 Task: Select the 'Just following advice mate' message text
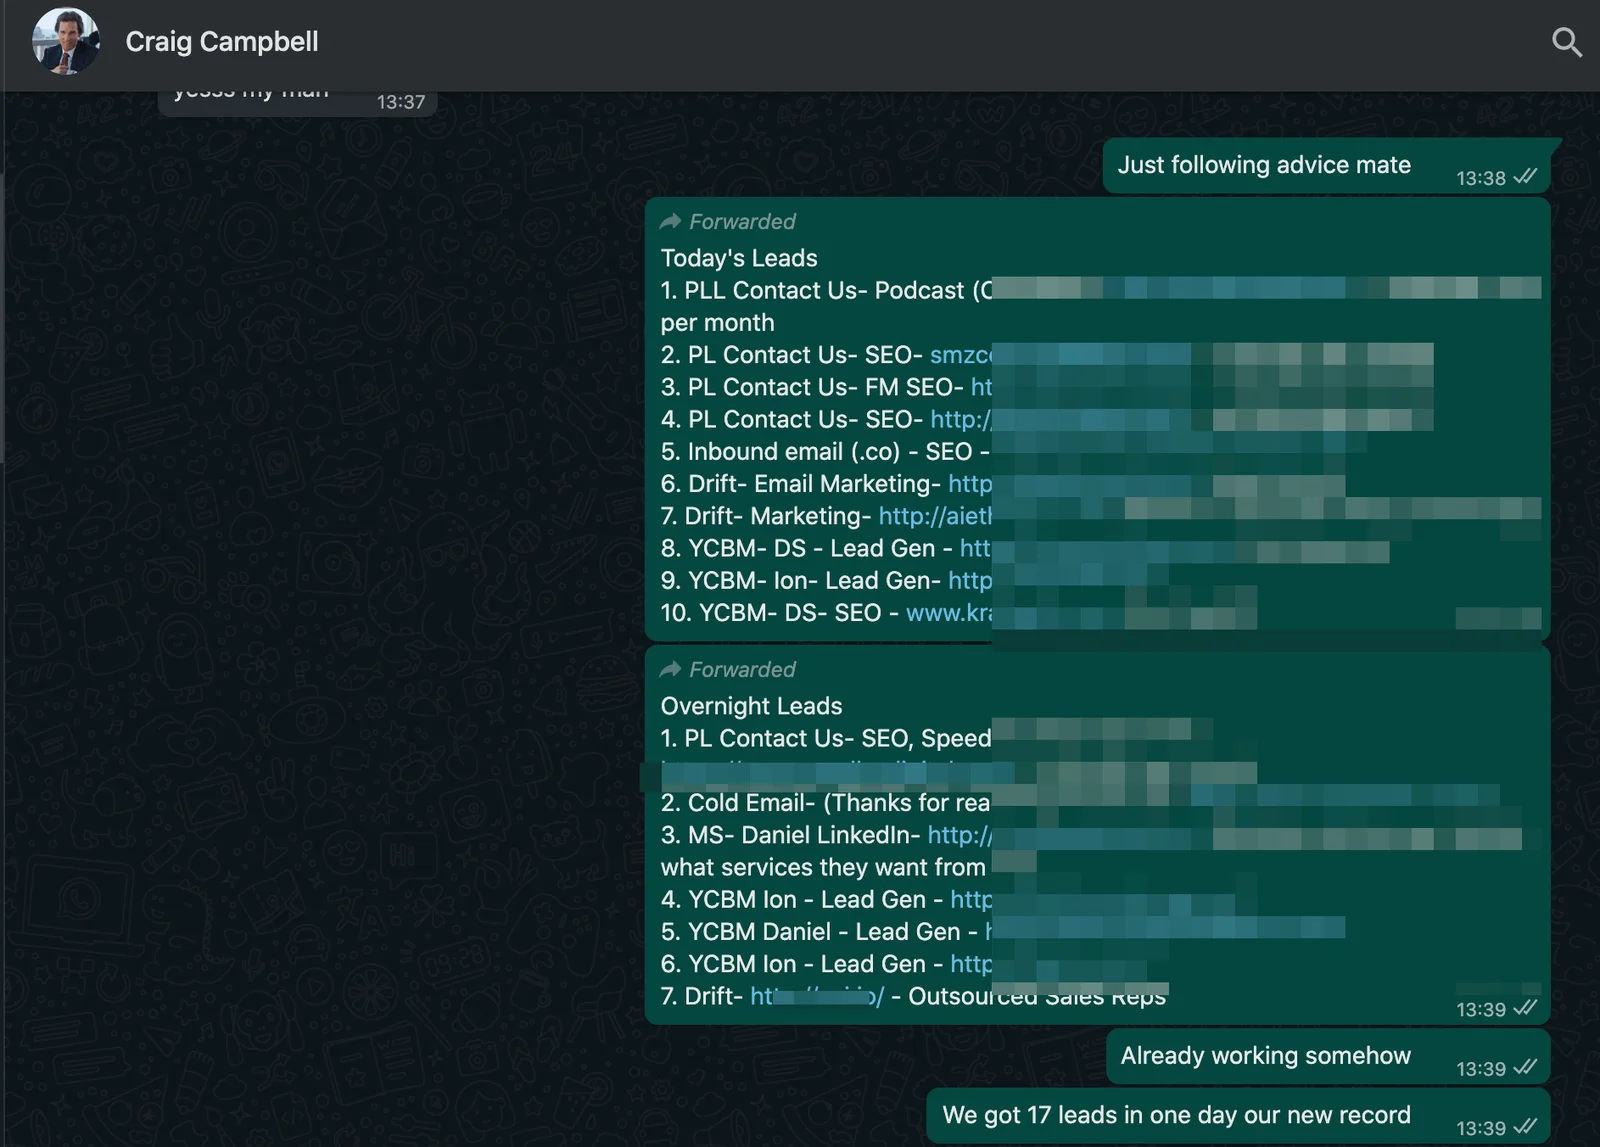1264,165
